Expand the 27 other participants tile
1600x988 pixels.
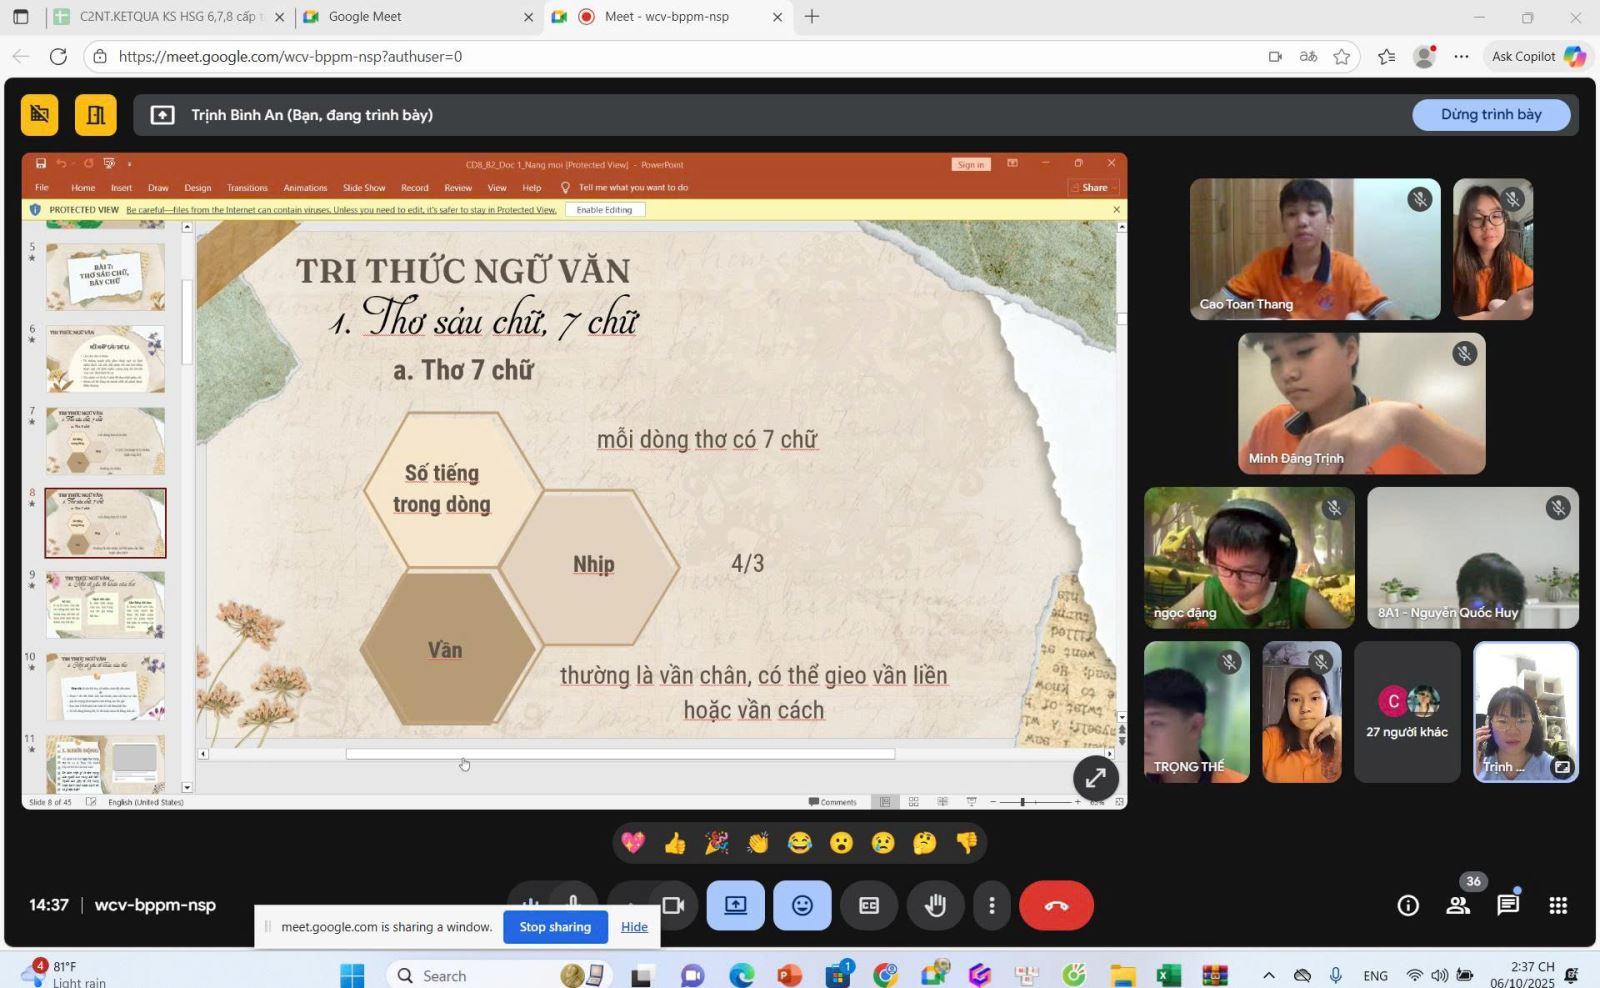[x=1406, y=712]
